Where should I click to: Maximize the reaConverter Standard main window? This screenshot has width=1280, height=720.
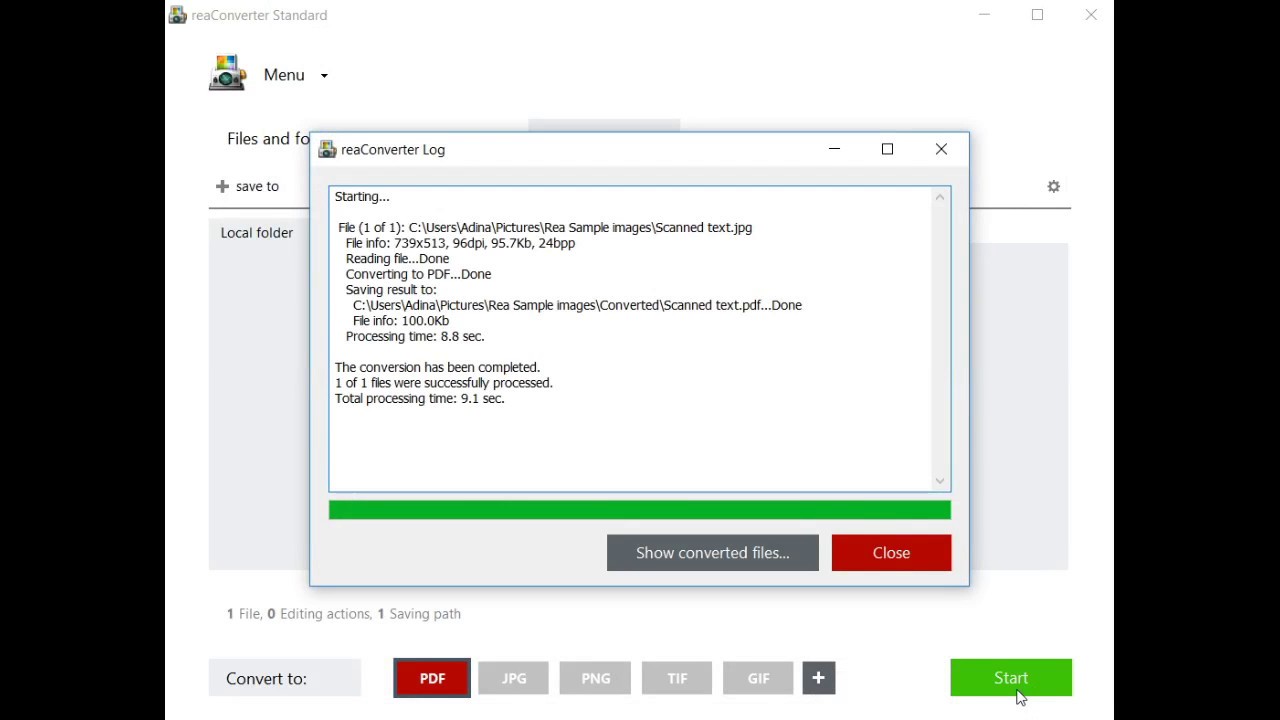click(x=1037, y=15)
